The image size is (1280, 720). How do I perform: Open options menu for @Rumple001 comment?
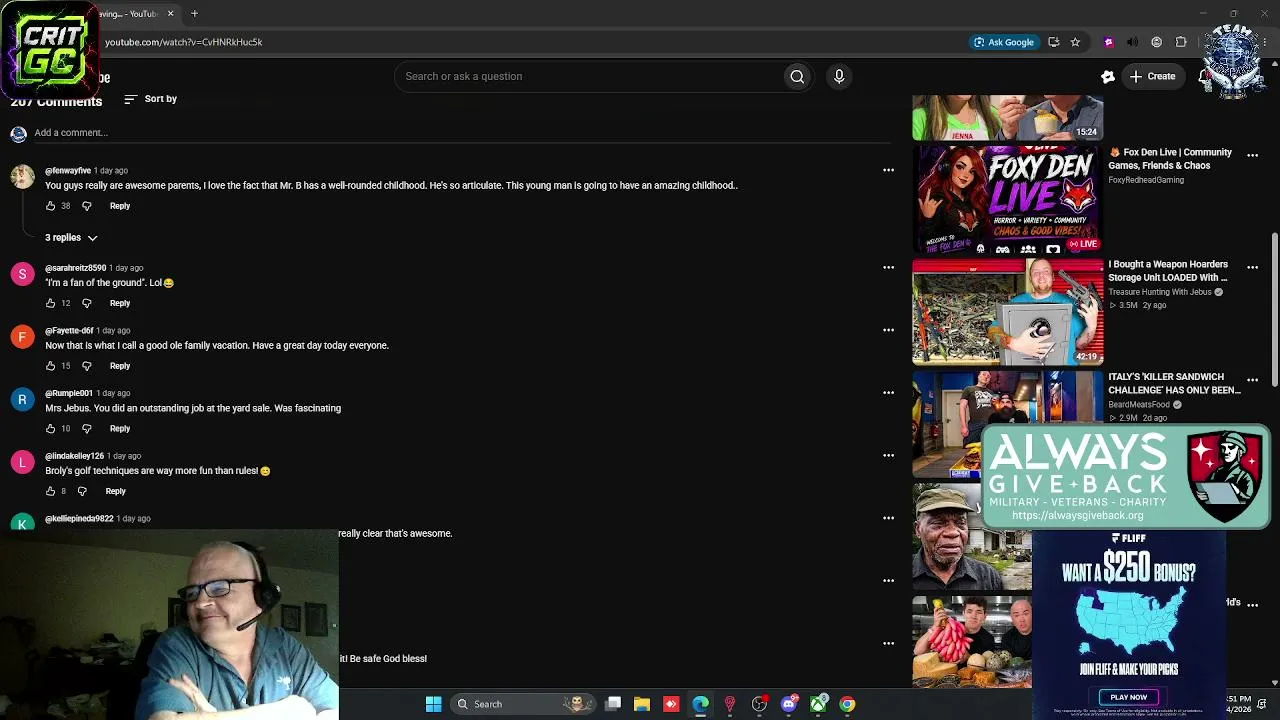coord(888,393)
